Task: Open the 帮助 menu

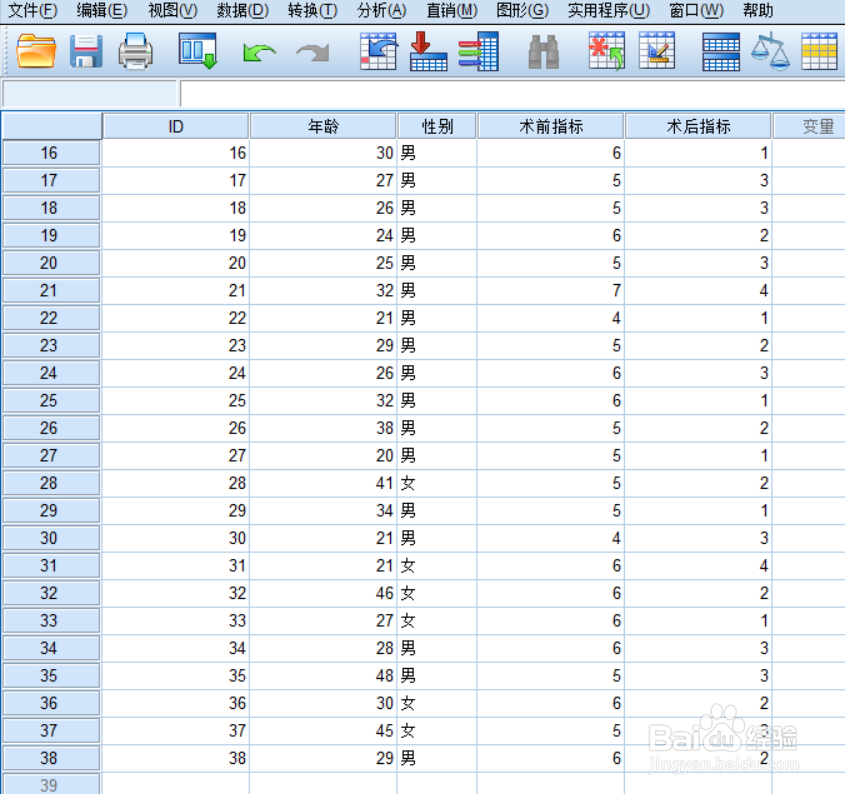Action: pos(758,10)
